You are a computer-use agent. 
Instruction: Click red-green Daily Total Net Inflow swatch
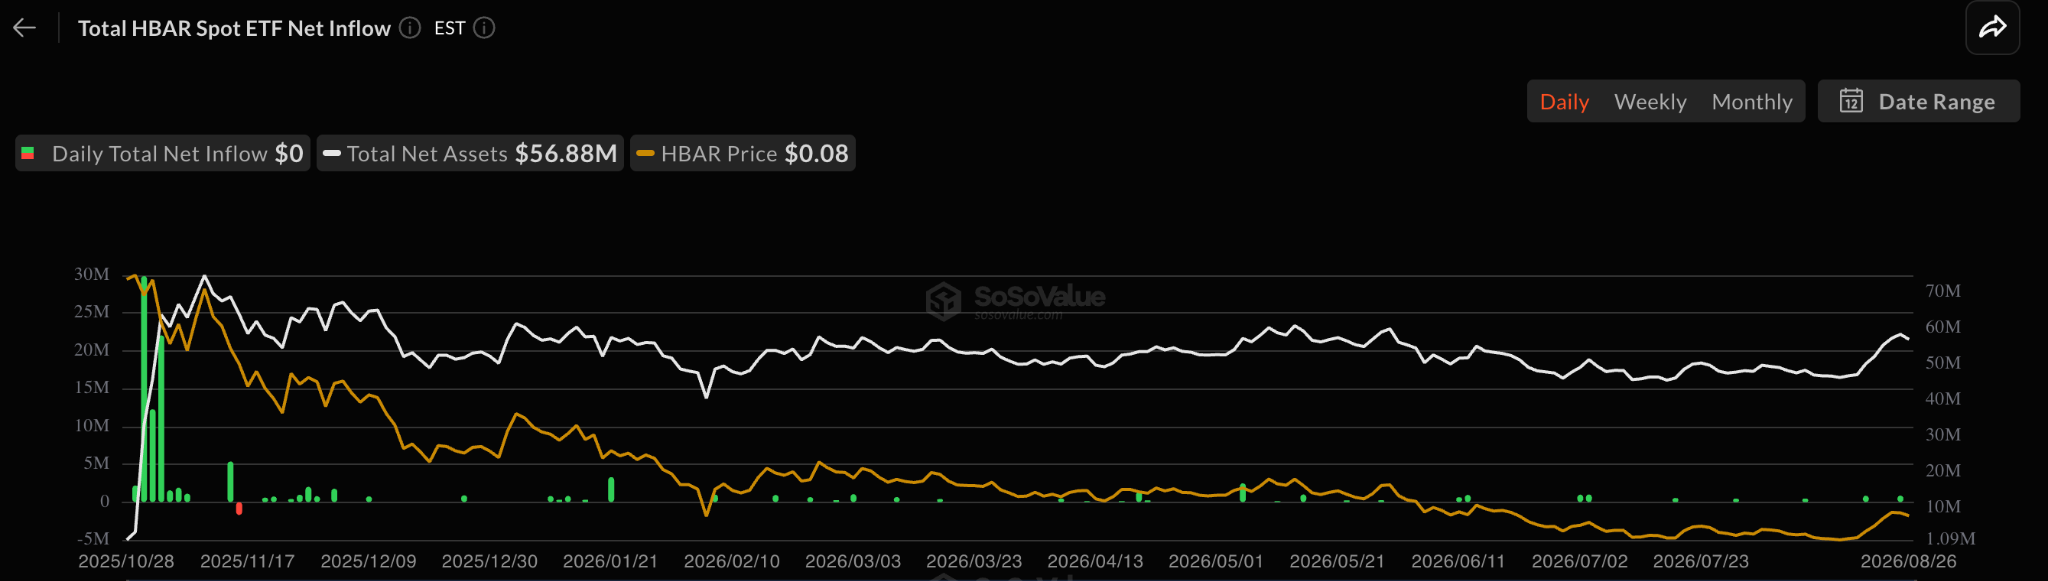28,153
